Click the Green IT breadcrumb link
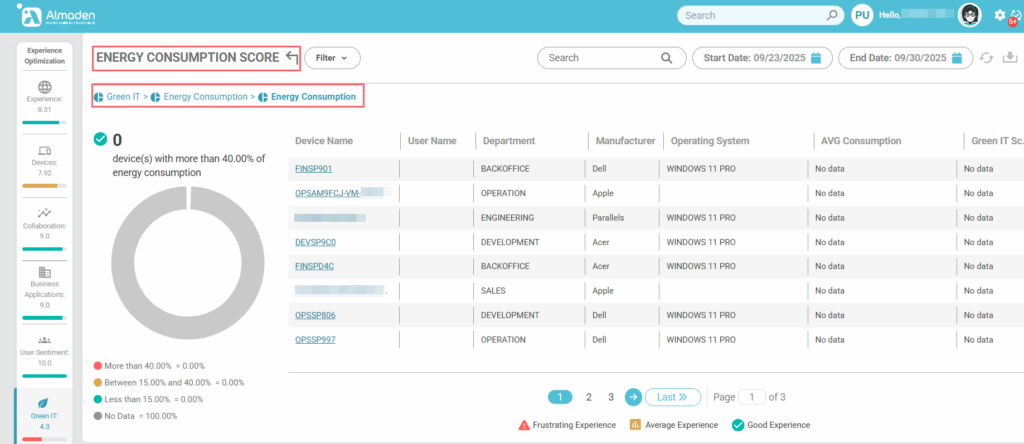 (123, 97)
